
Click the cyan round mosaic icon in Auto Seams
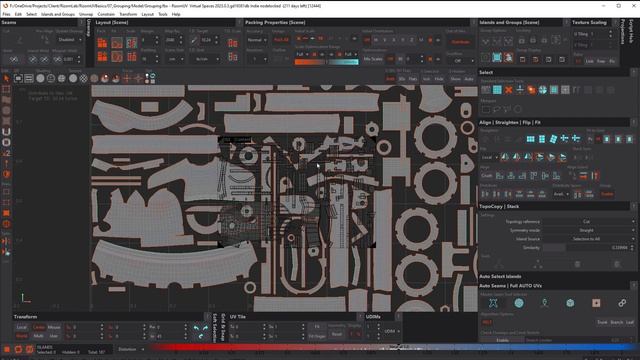click(x=519, y=303)
